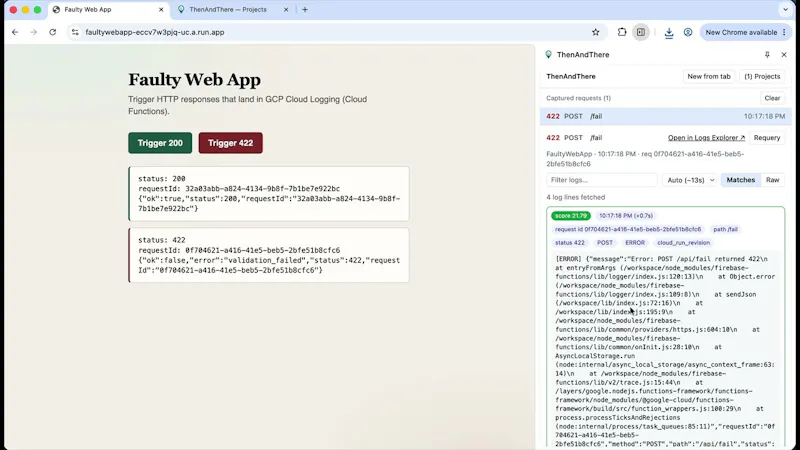Open in Logs Explorer link
Viewport: 800px width, 450px height.
[x=706, y=138]
